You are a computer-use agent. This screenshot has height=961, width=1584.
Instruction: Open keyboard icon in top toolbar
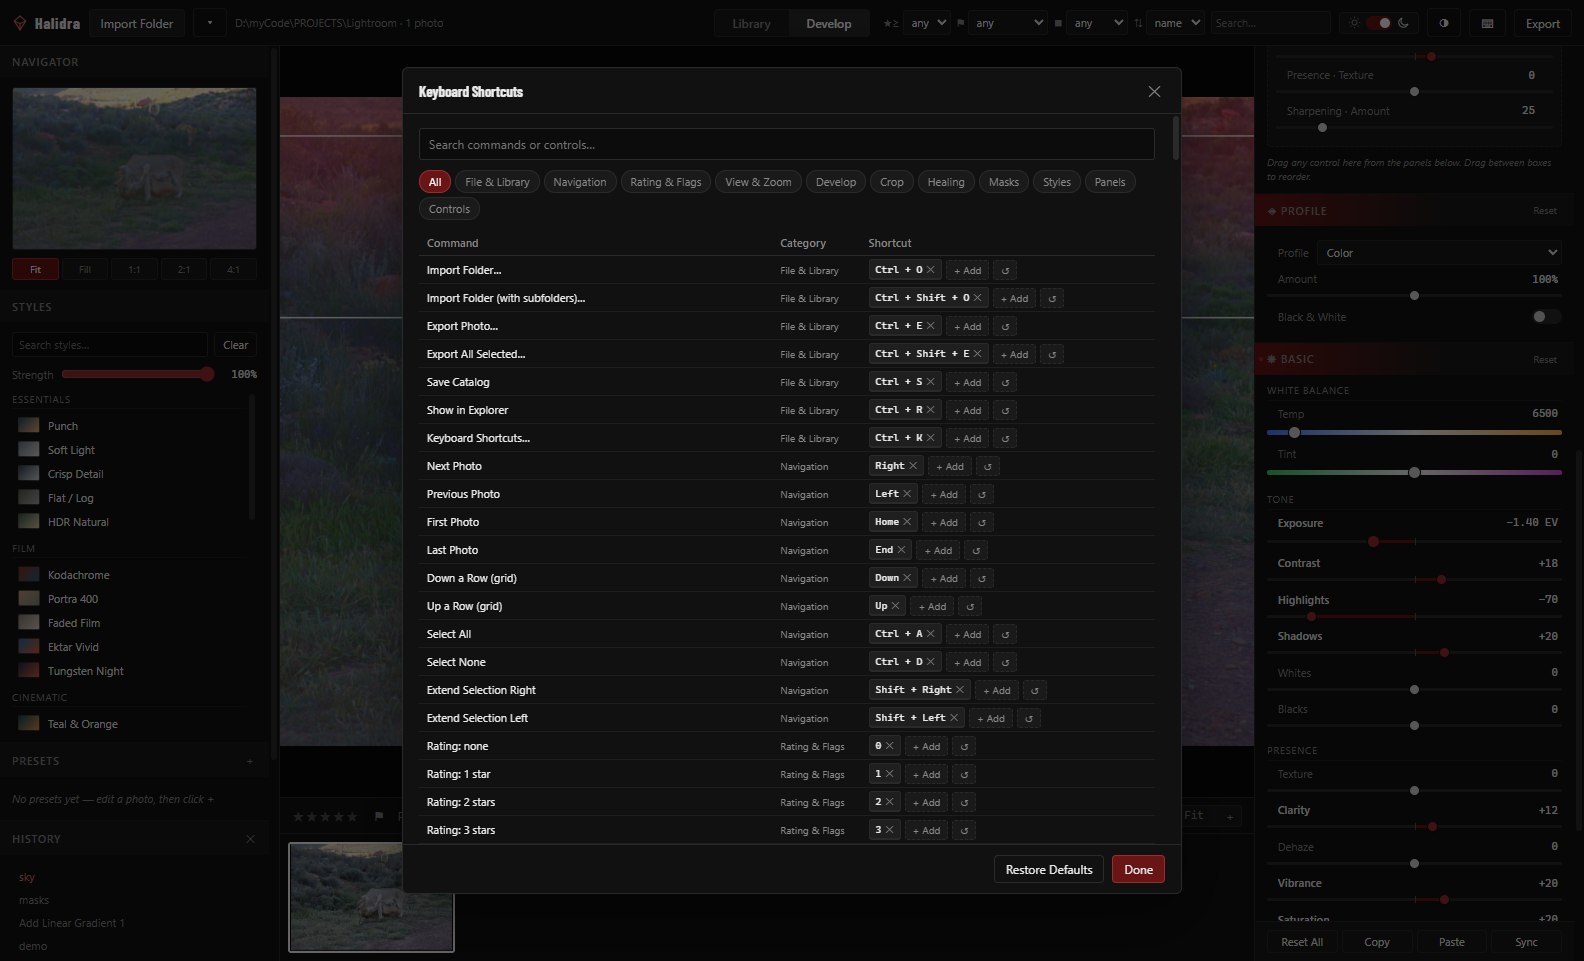tap(1487, 23)
